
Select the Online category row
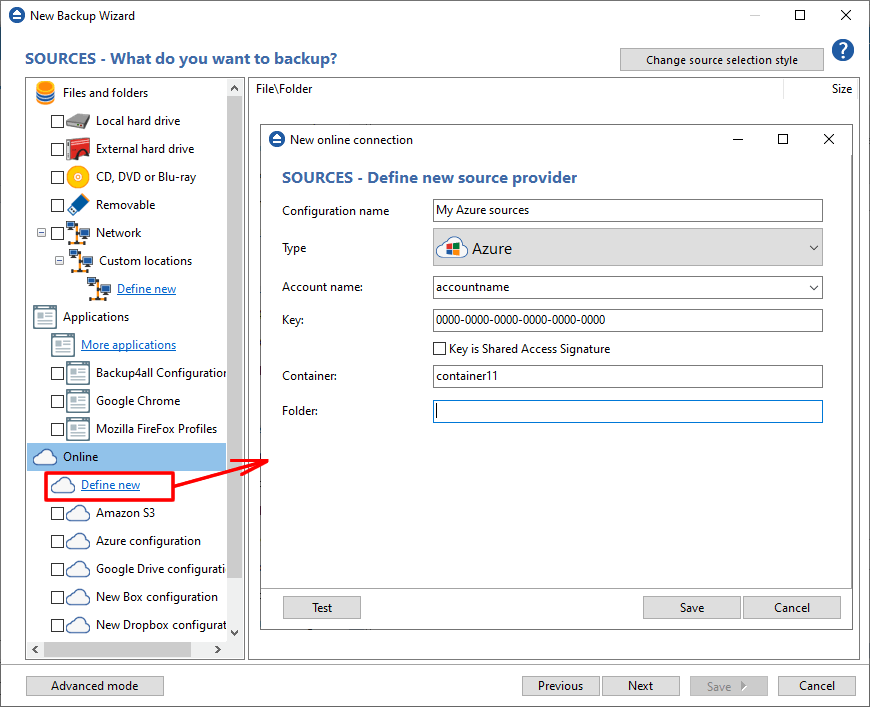coord(127,457)
